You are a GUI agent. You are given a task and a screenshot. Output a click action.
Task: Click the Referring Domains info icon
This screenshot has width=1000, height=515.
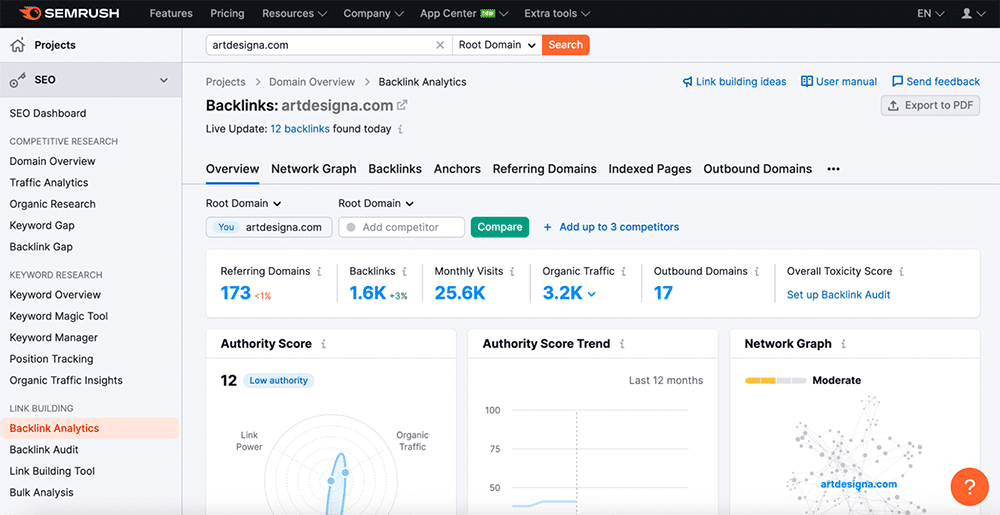[319, 272]
